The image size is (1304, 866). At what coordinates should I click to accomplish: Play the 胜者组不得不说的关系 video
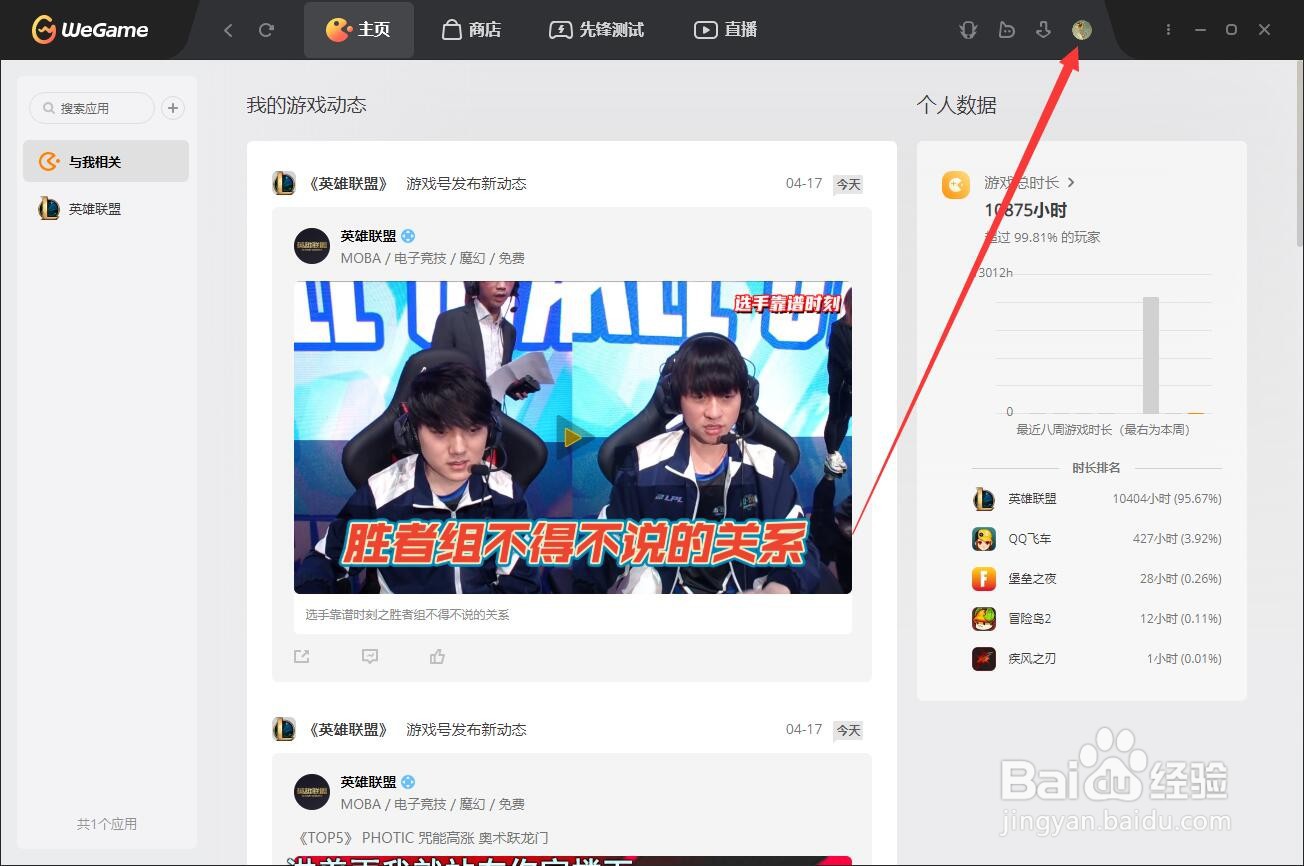572,437
